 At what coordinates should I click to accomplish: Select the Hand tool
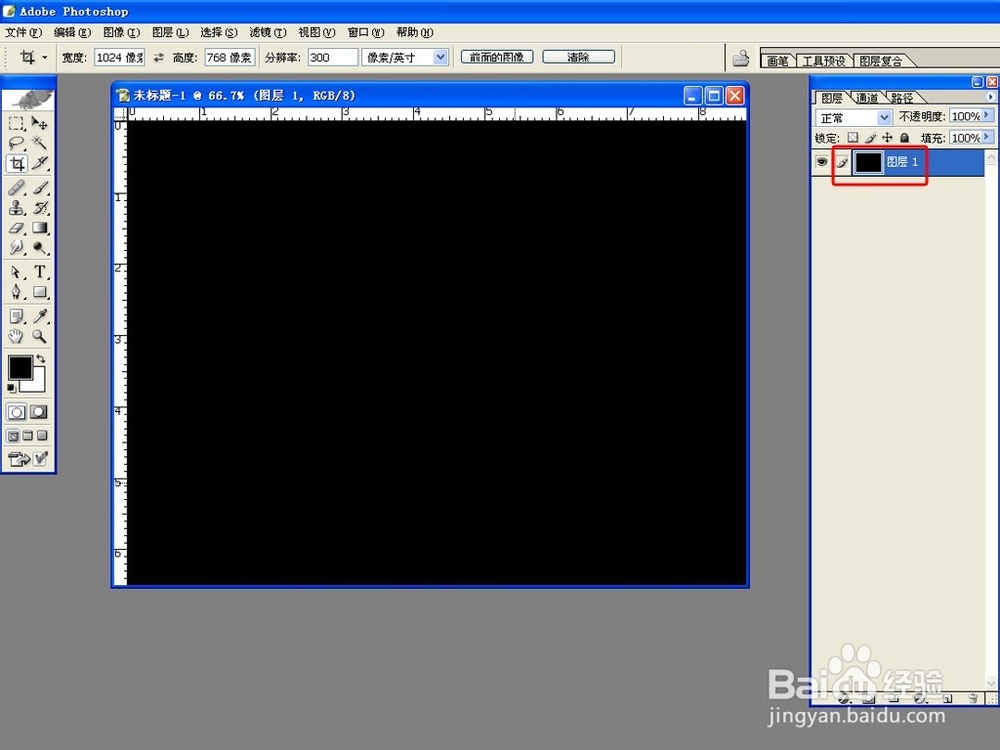[x=17, y=336]
